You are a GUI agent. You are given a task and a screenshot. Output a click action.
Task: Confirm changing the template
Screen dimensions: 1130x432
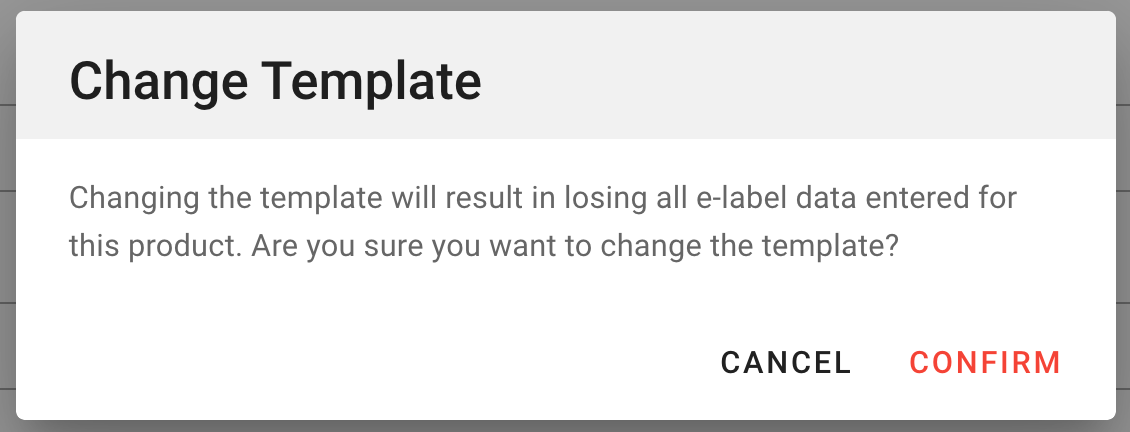point(985,362)
